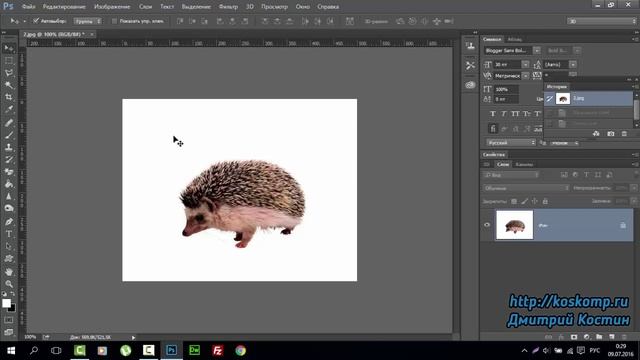Open kerning Метрическ dropdown
The image size is (640, 360).
point(525,76)
